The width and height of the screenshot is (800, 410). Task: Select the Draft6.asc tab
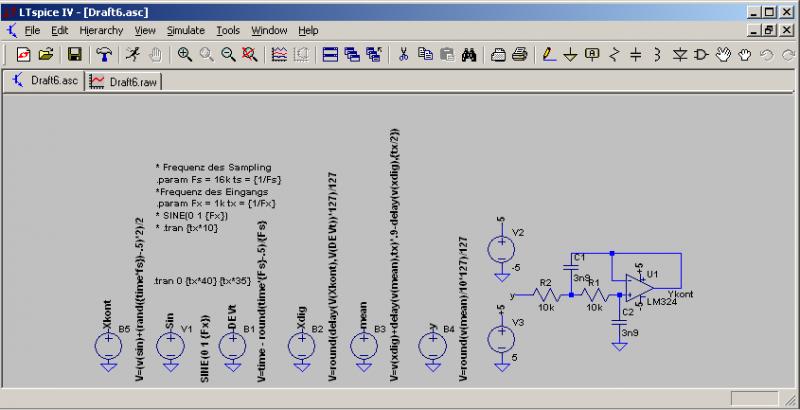pyautogui.click(x=46, y=81)
